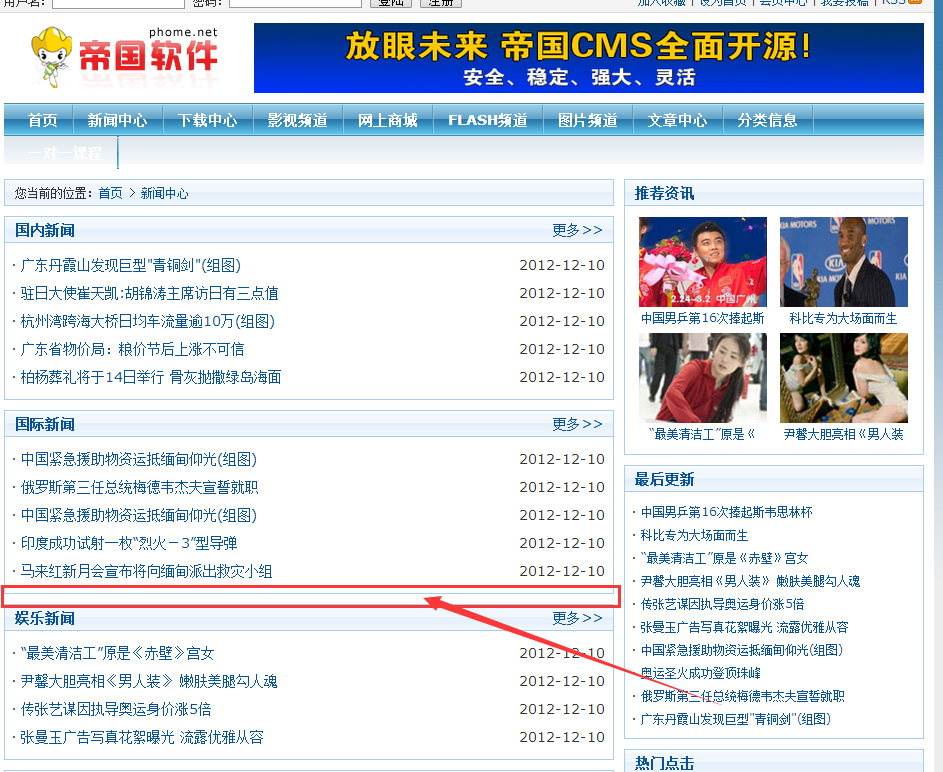Expand 更多>> for 娱乐新闻
Viewport: 943px width, 772px height.
click(x=577, y=618)
